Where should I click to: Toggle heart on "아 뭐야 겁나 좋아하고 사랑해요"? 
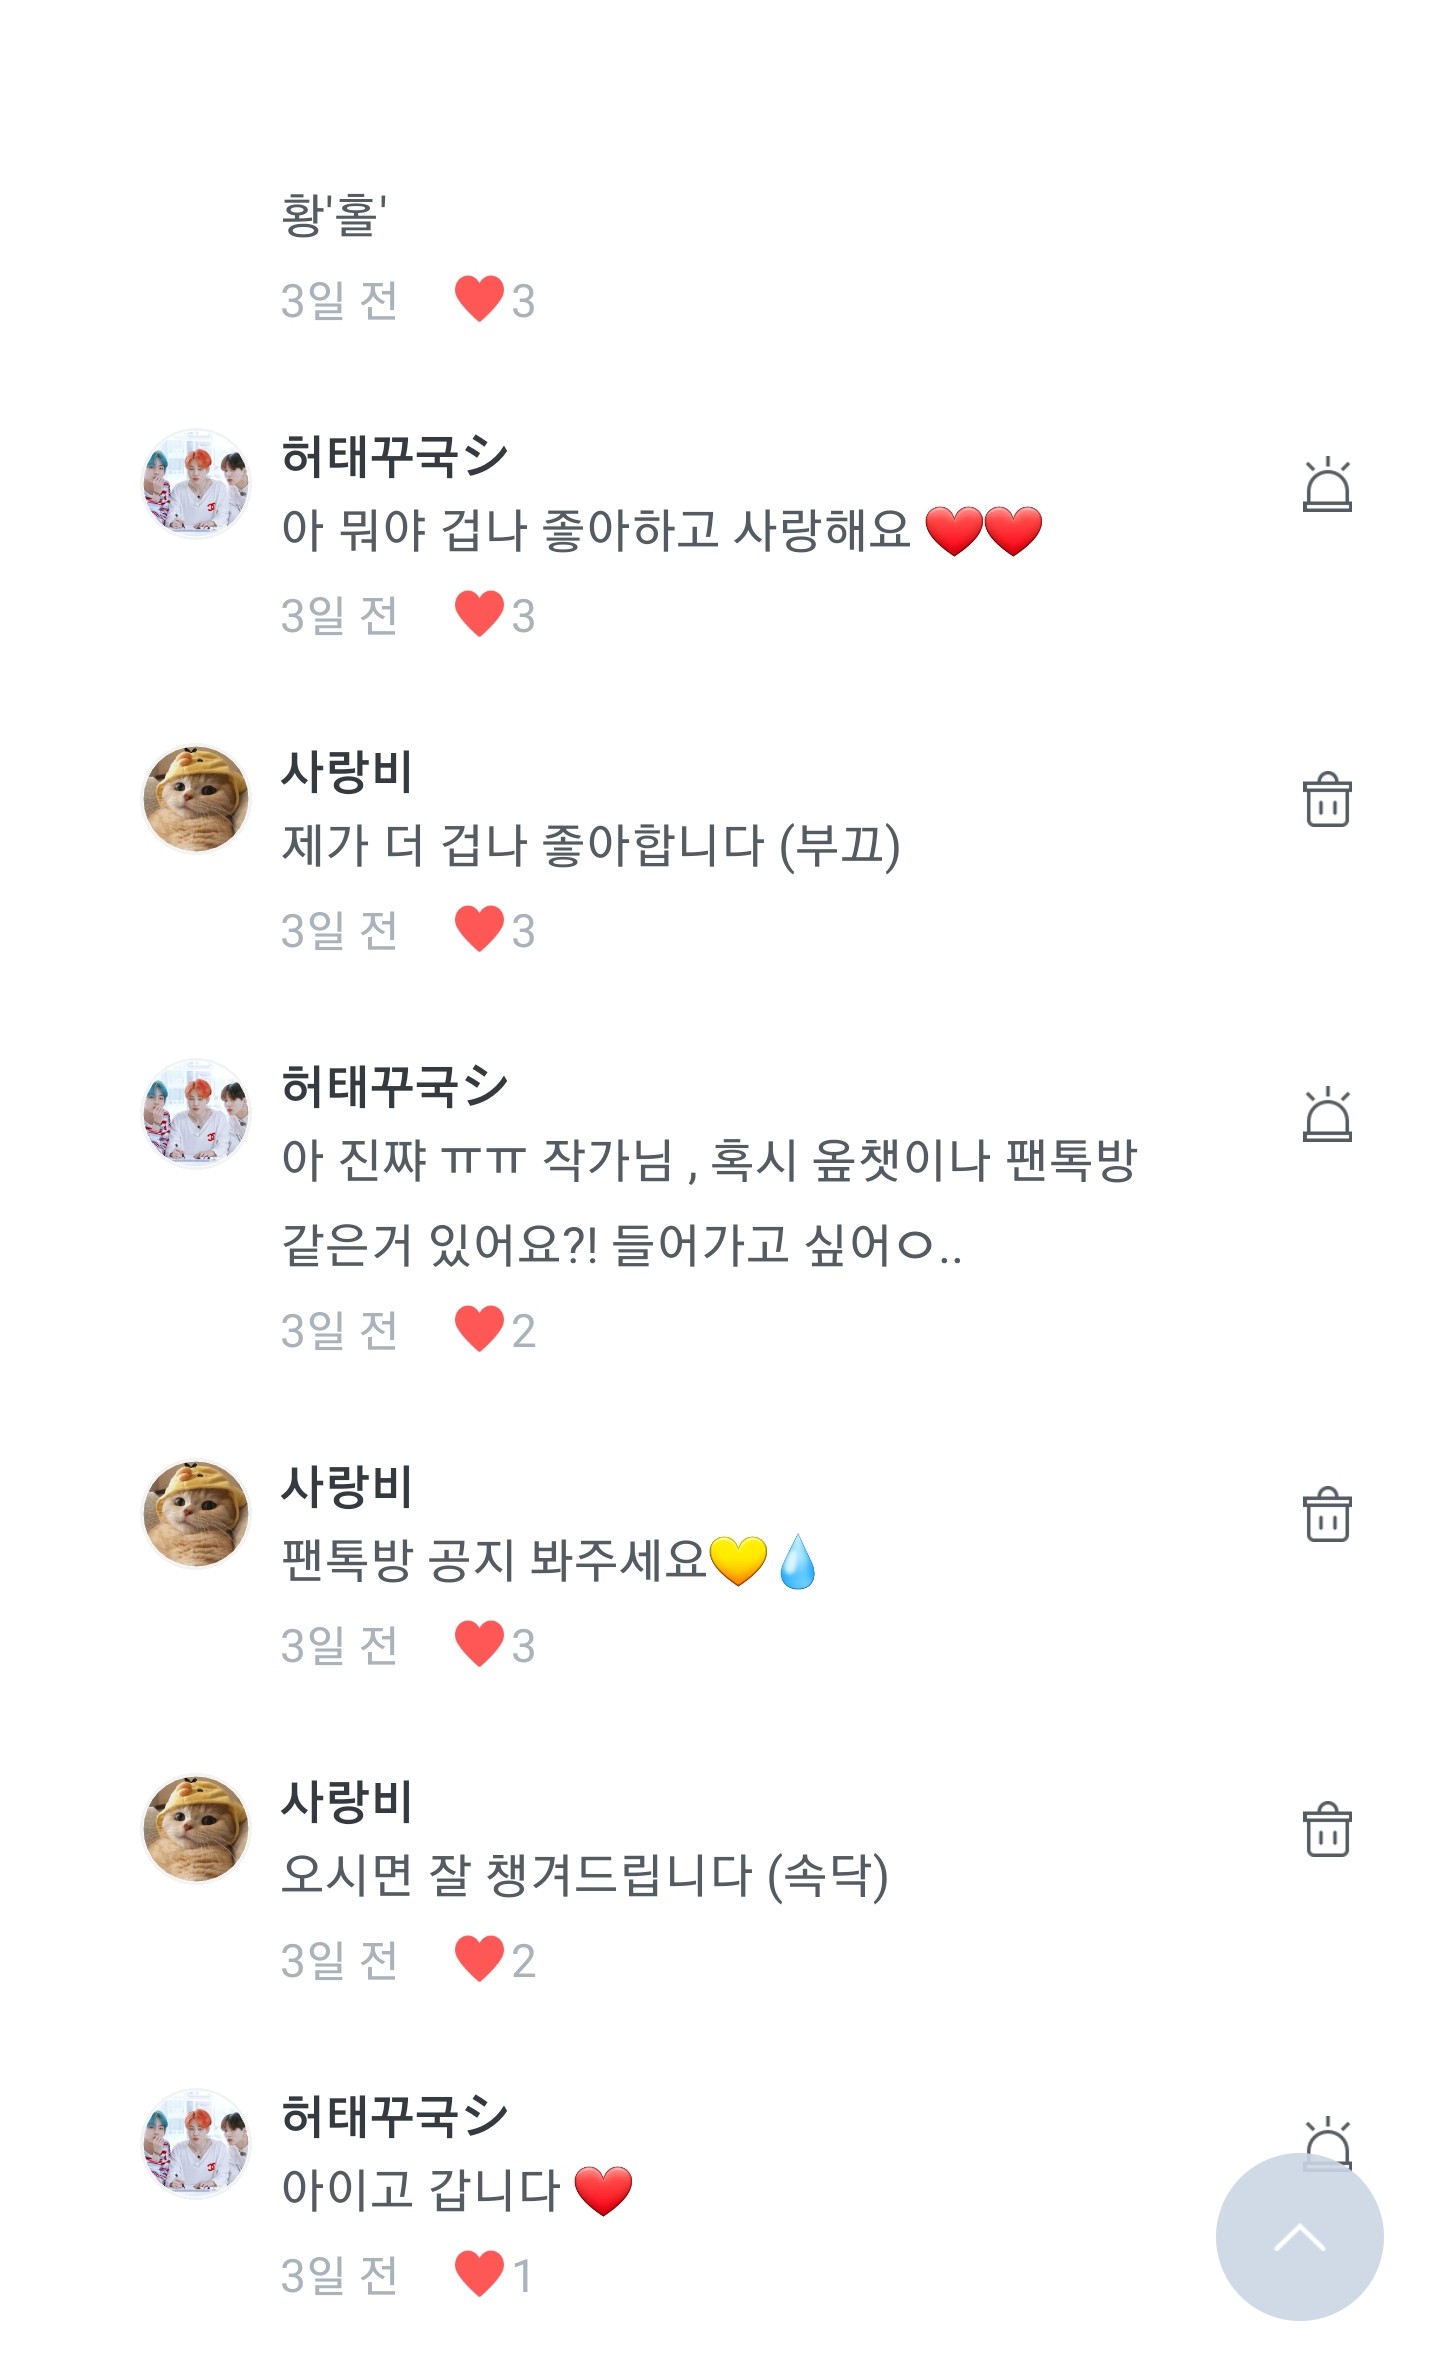coord(479,614)
